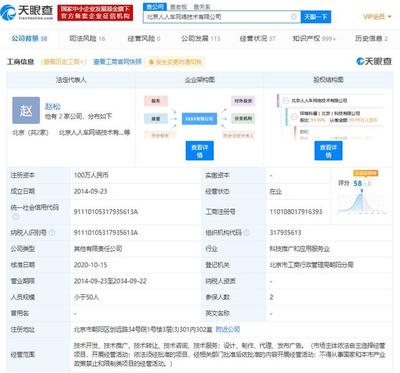Screen dimensions: 400x373
Task: Click the 天眼一下 search button
Action: point(316,17)
